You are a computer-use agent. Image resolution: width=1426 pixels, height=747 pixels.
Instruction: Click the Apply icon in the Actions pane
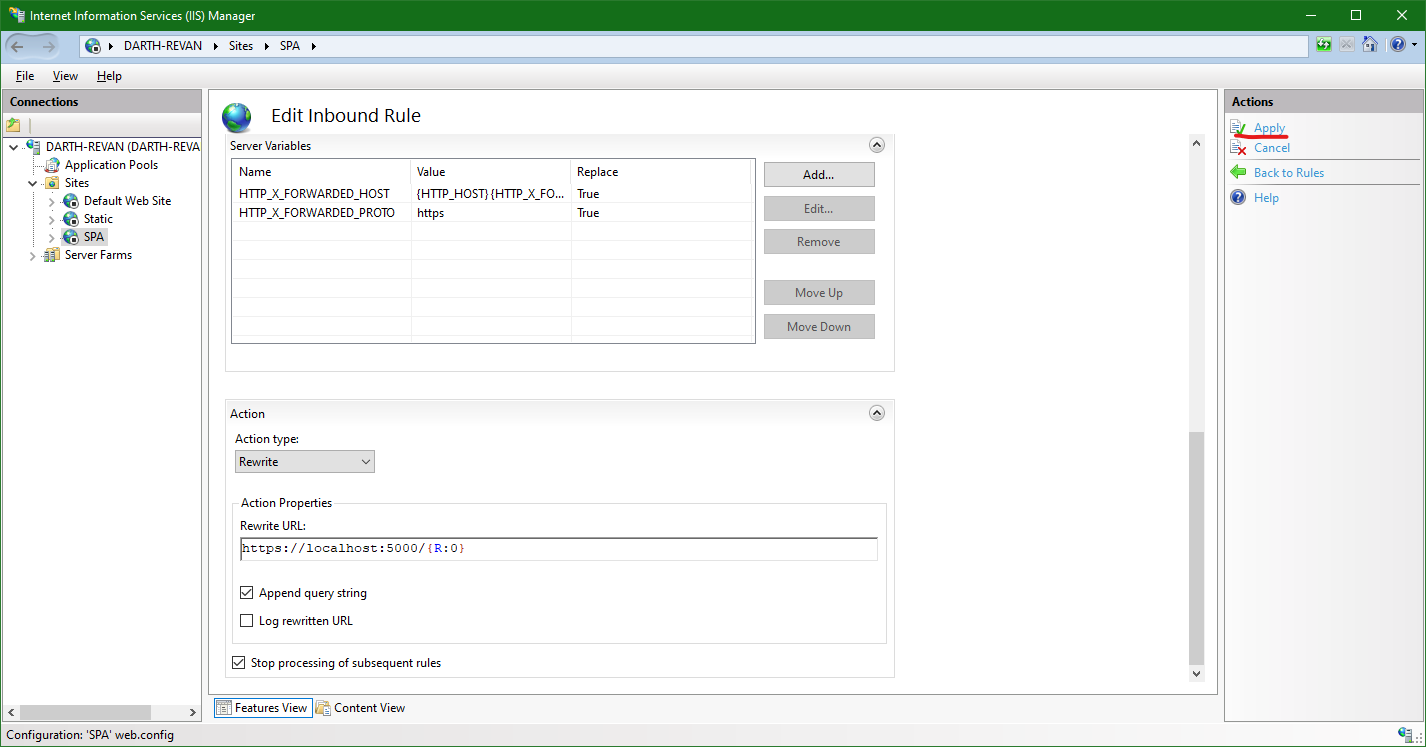(1238, 127)
